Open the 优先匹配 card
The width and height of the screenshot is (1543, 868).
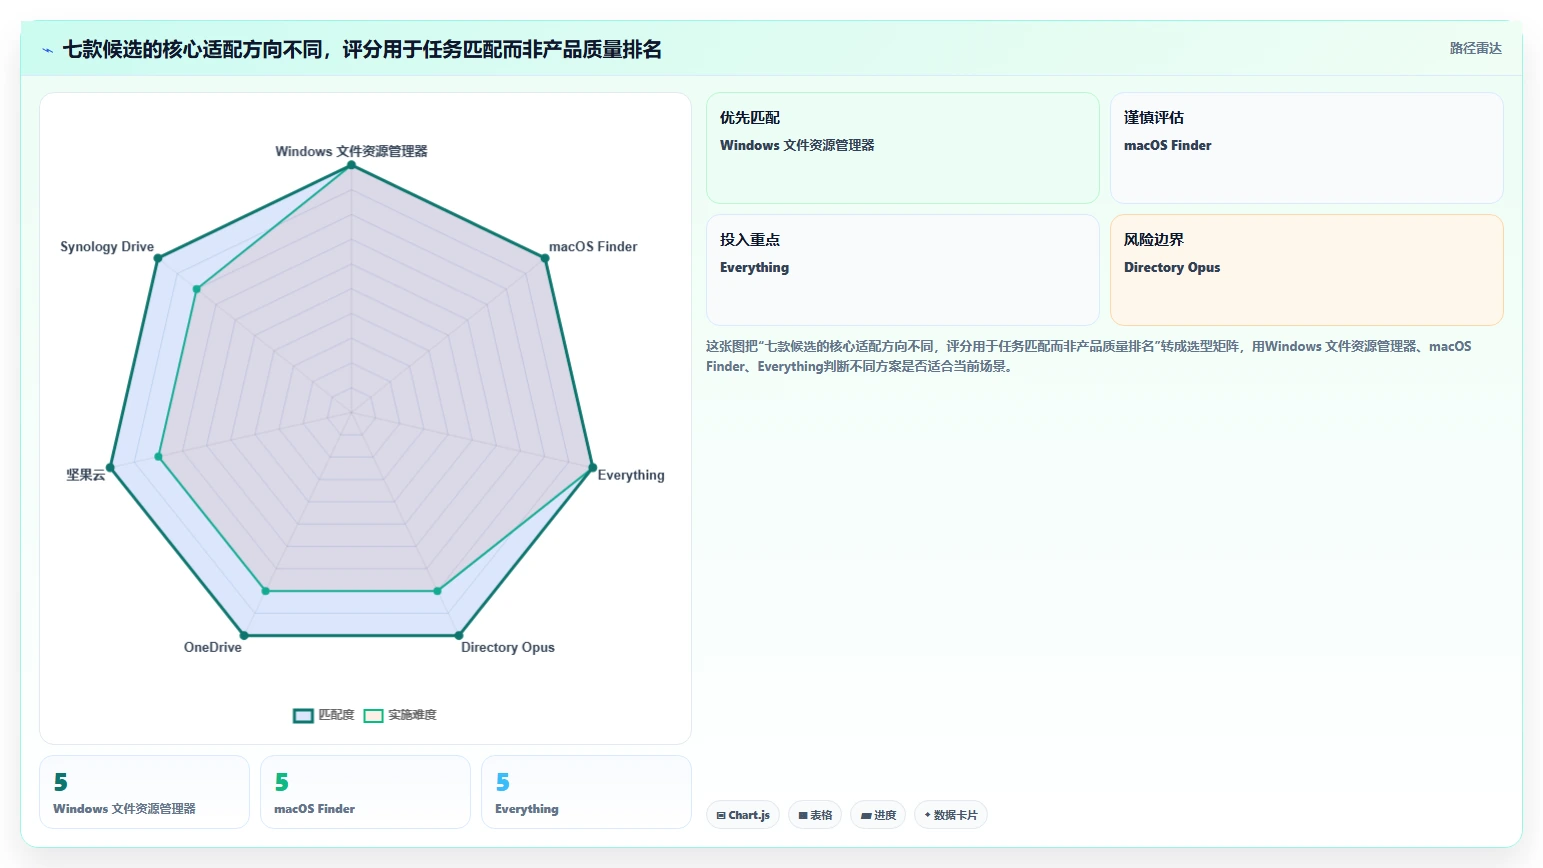click(902, 148)
